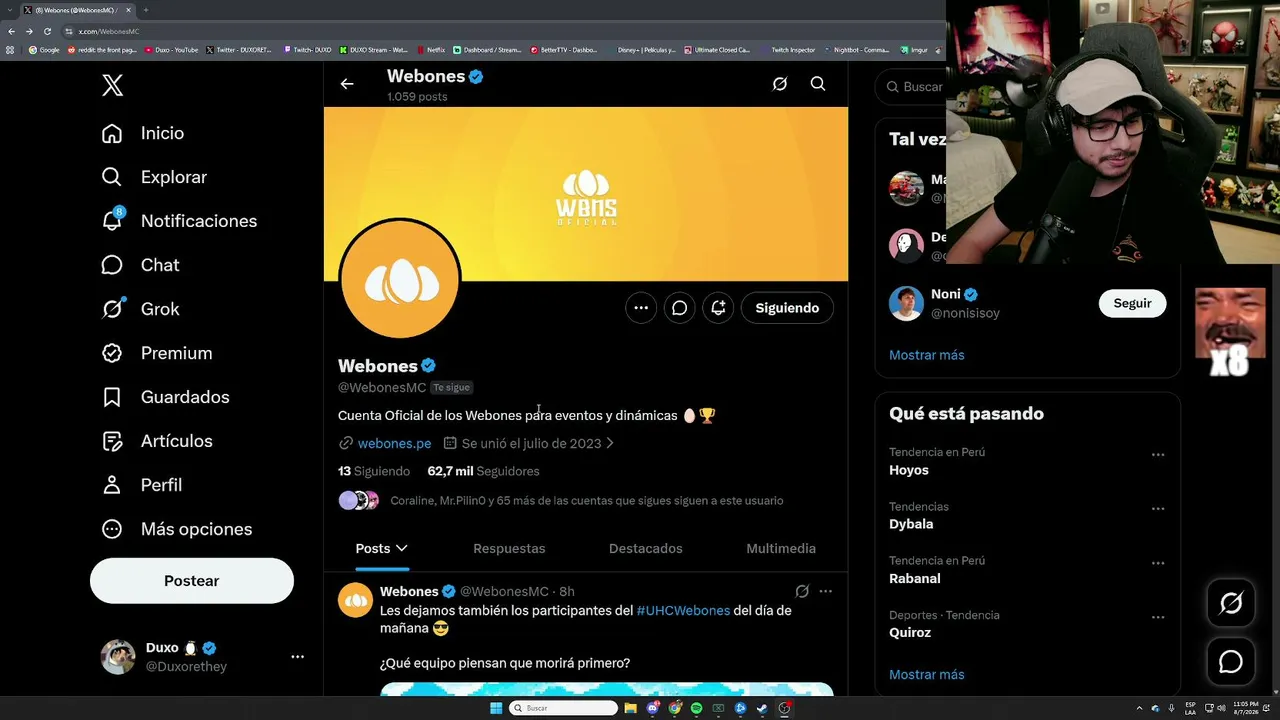1280x720 pixels.
Task: Expand Más opciones in the sidebar
Action: [177, 529]
